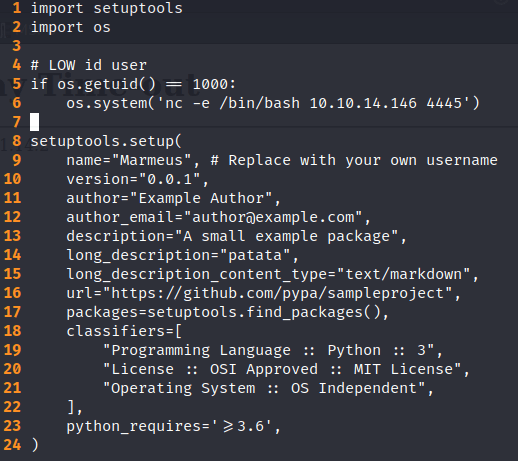Click the packages=setuptools.find_packages() line
Screen dimensions: 518x461
point(227,312)
